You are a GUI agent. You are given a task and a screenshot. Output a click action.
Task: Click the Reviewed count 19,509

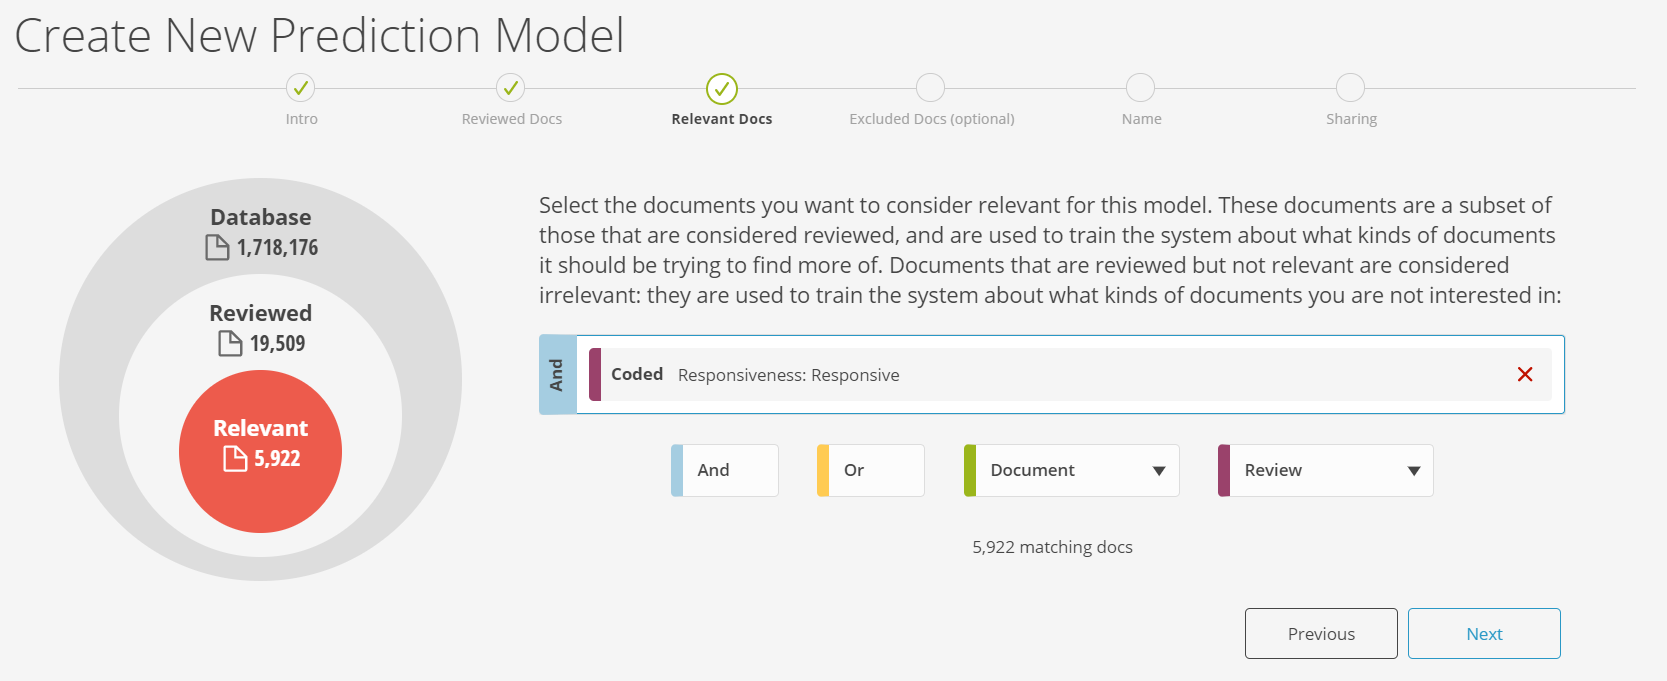point(277,343)
